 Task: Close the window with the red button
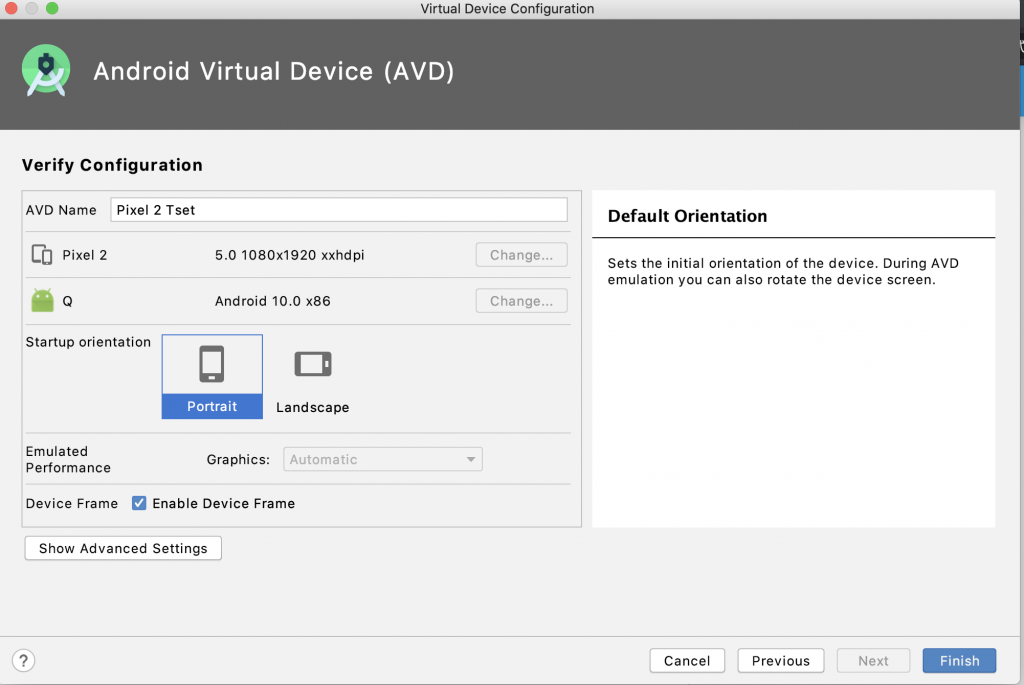point(11,8)
